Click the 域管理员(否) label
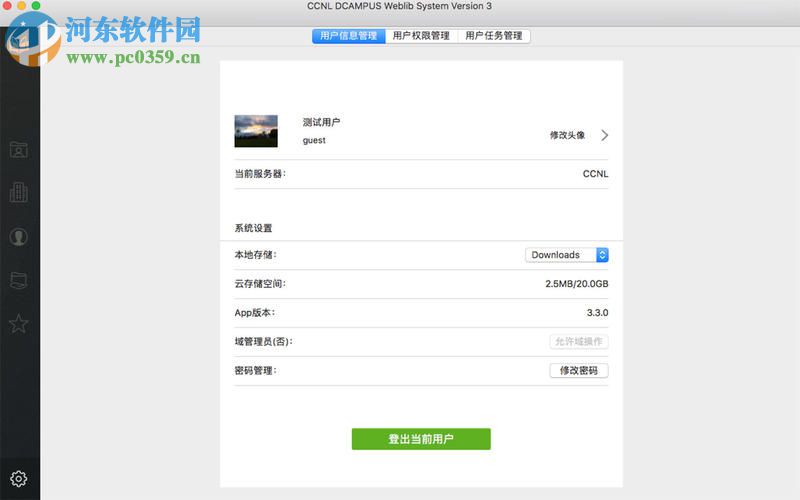Screen dimensions: 800x500 (264, 341)
